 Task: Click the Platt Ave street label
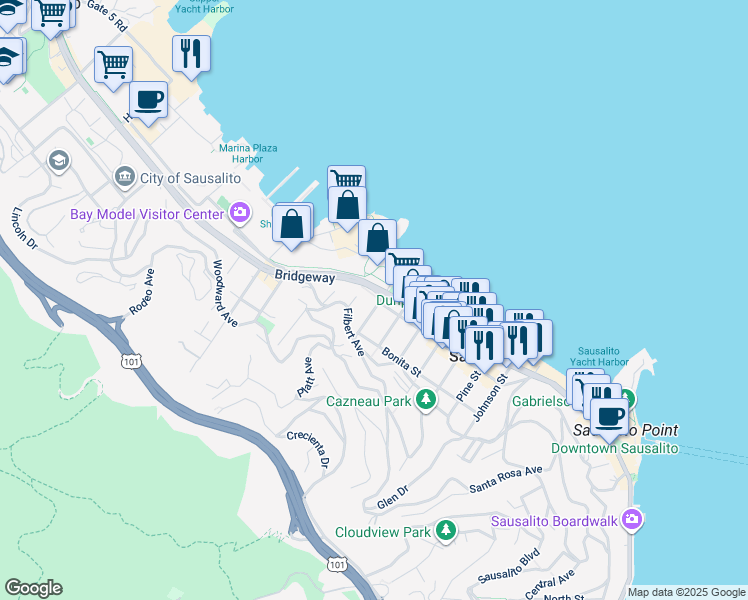[306, 377]
